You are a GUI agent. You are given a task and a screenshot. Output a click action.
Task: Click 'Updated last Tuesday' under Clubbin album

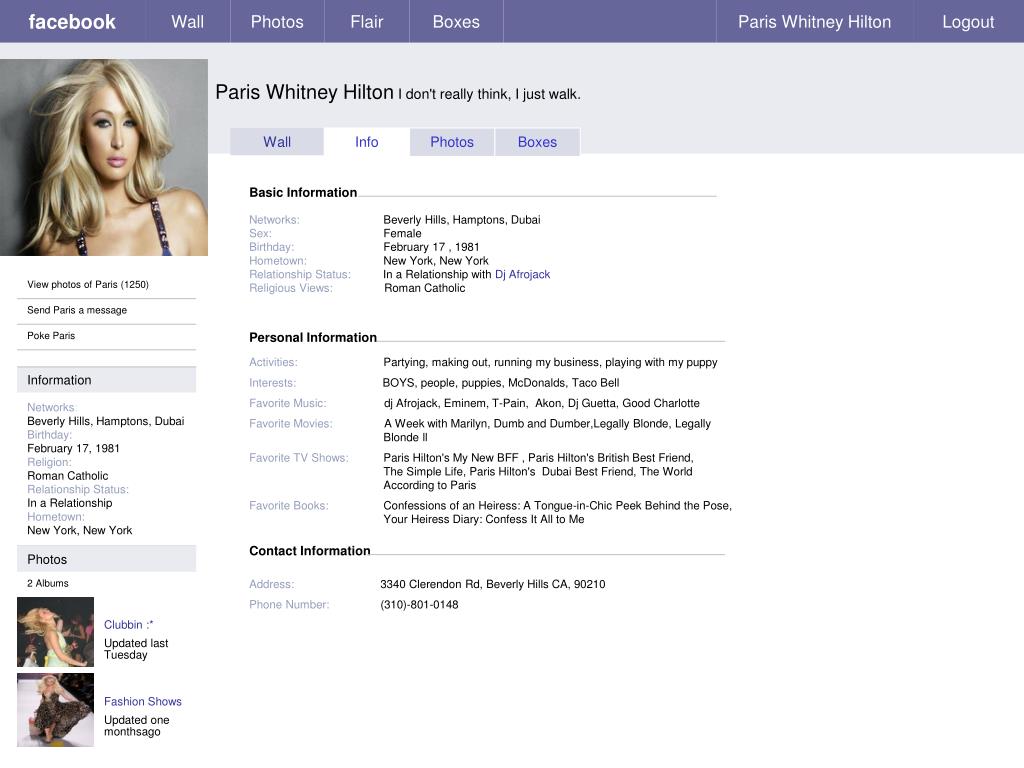136,649
